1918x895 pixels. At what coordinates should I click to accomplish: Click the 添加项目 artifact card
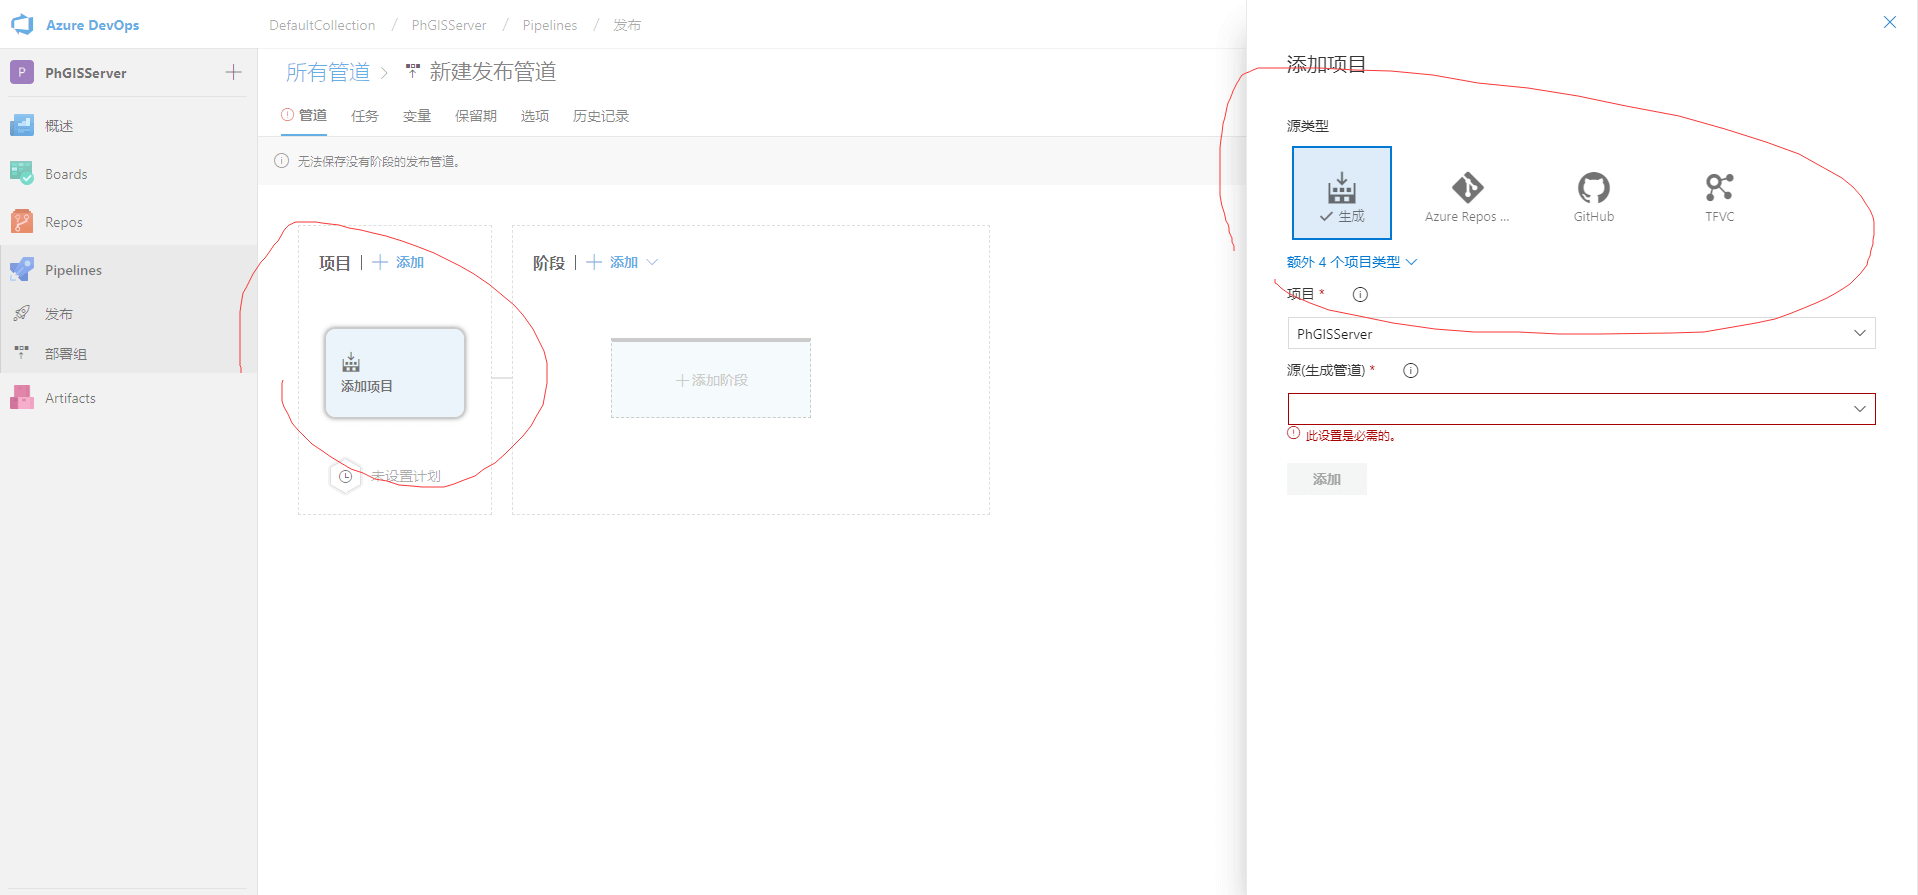[x=394, y=372]
